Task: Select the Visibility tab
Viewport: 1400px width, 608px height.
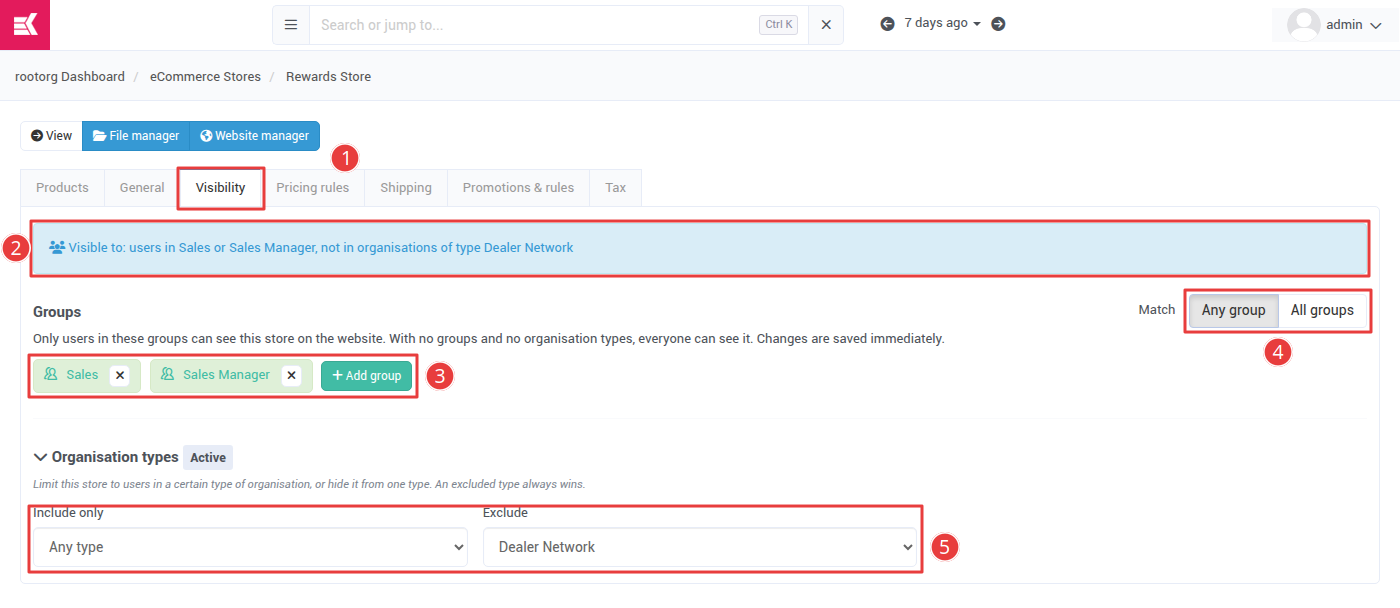Action: (x=221, y=188)
